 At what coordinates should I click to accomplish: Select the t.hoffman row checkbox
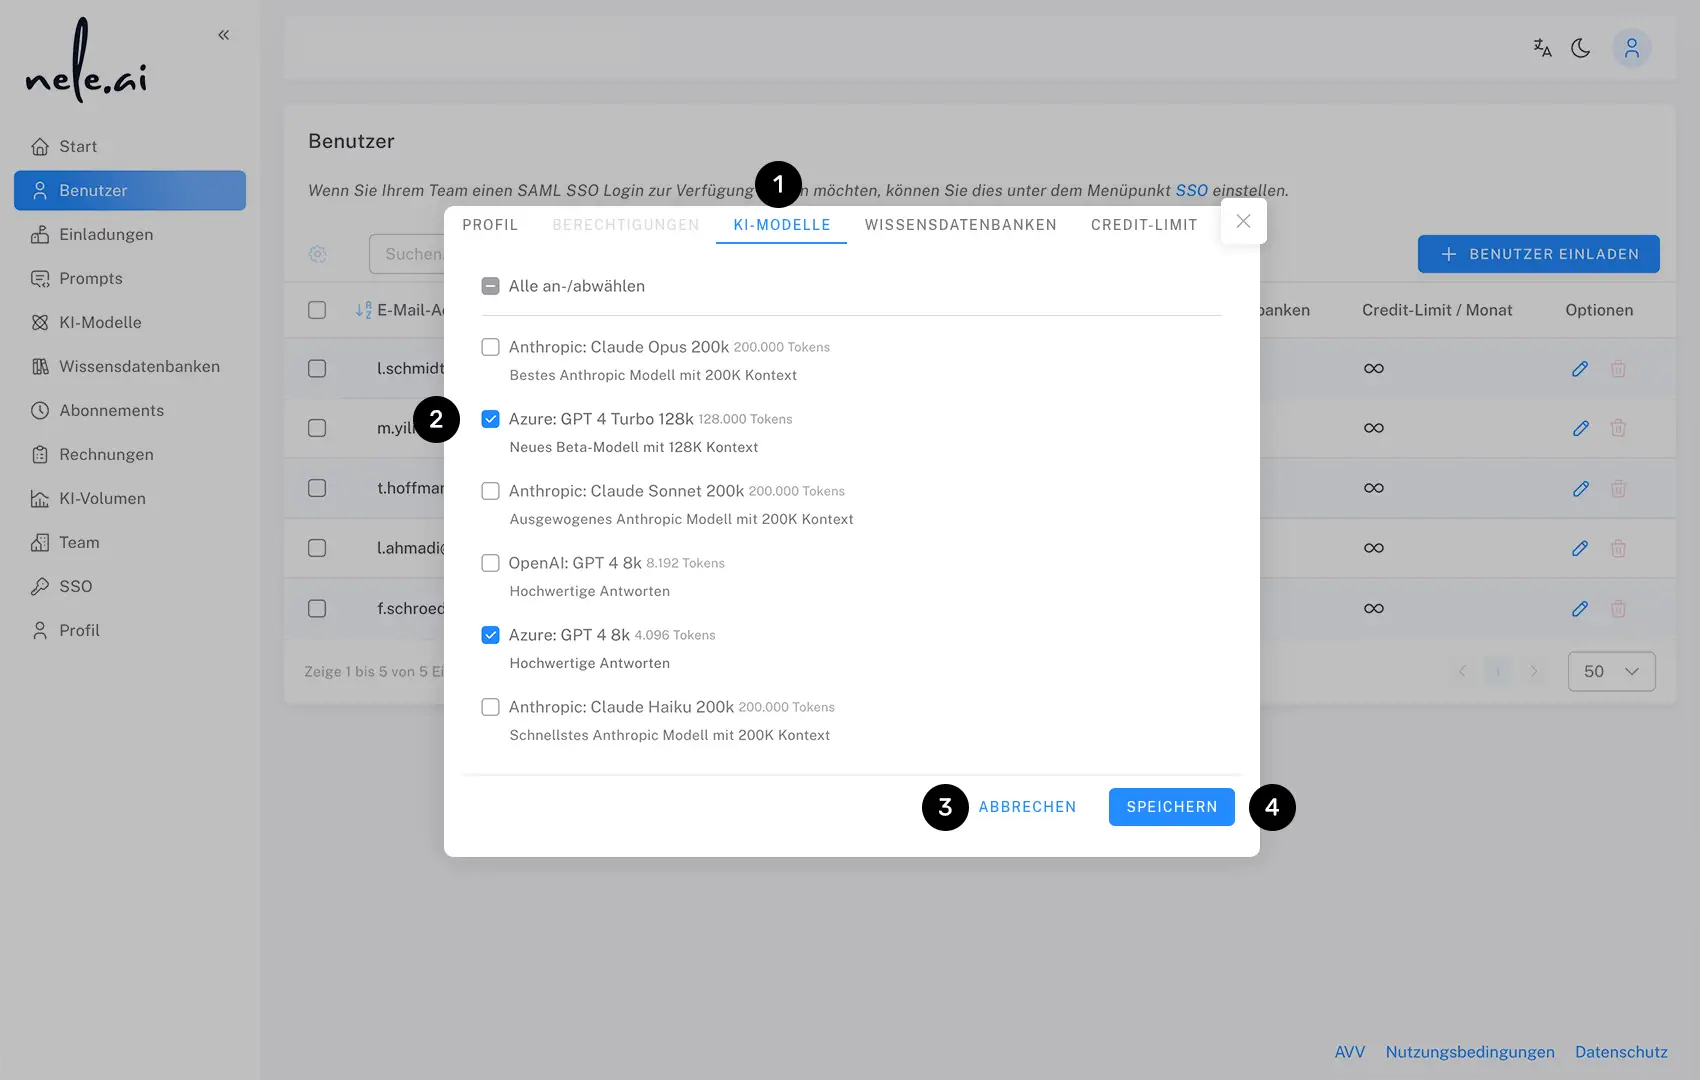coord(317,488)
